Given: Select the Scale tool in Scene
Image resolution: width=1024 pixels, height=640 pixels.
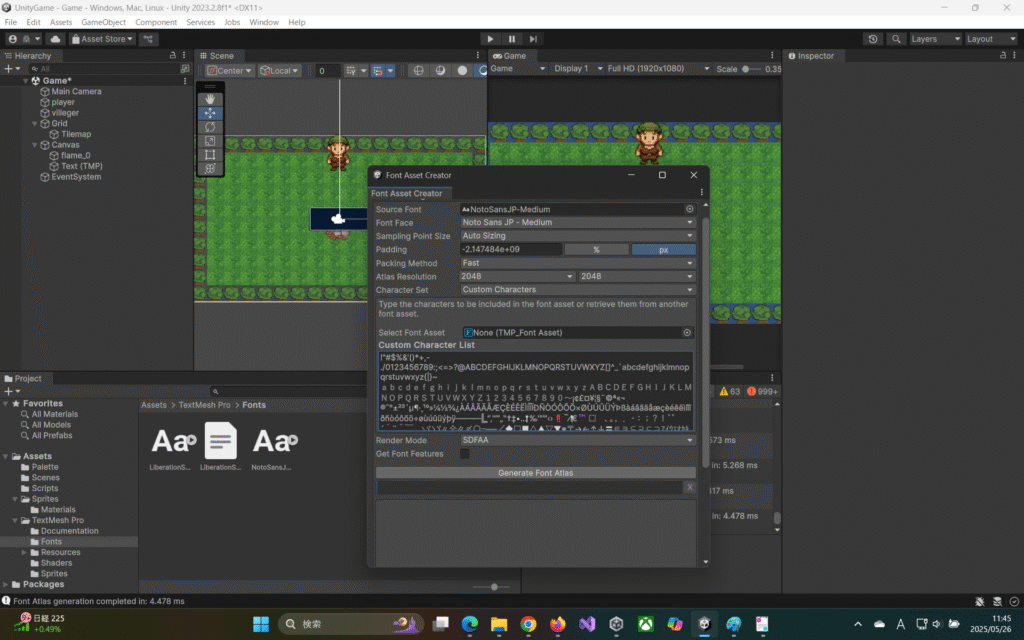Looking at the screenshot, I should pos(210,141).
